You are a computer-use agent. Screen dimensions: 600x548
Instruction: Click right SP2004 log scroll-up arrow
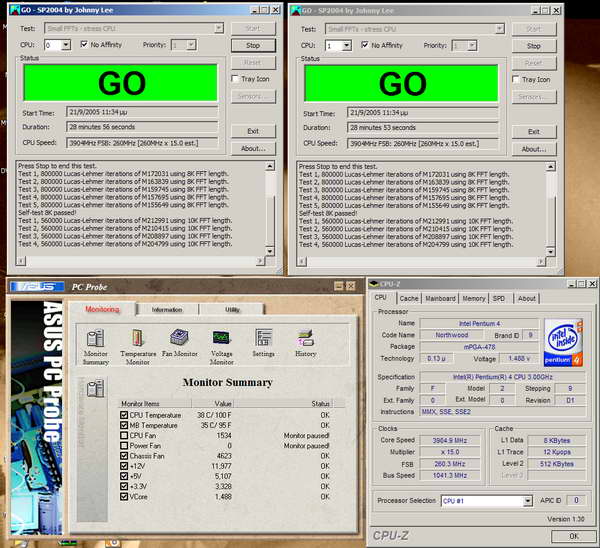[551, 166]
